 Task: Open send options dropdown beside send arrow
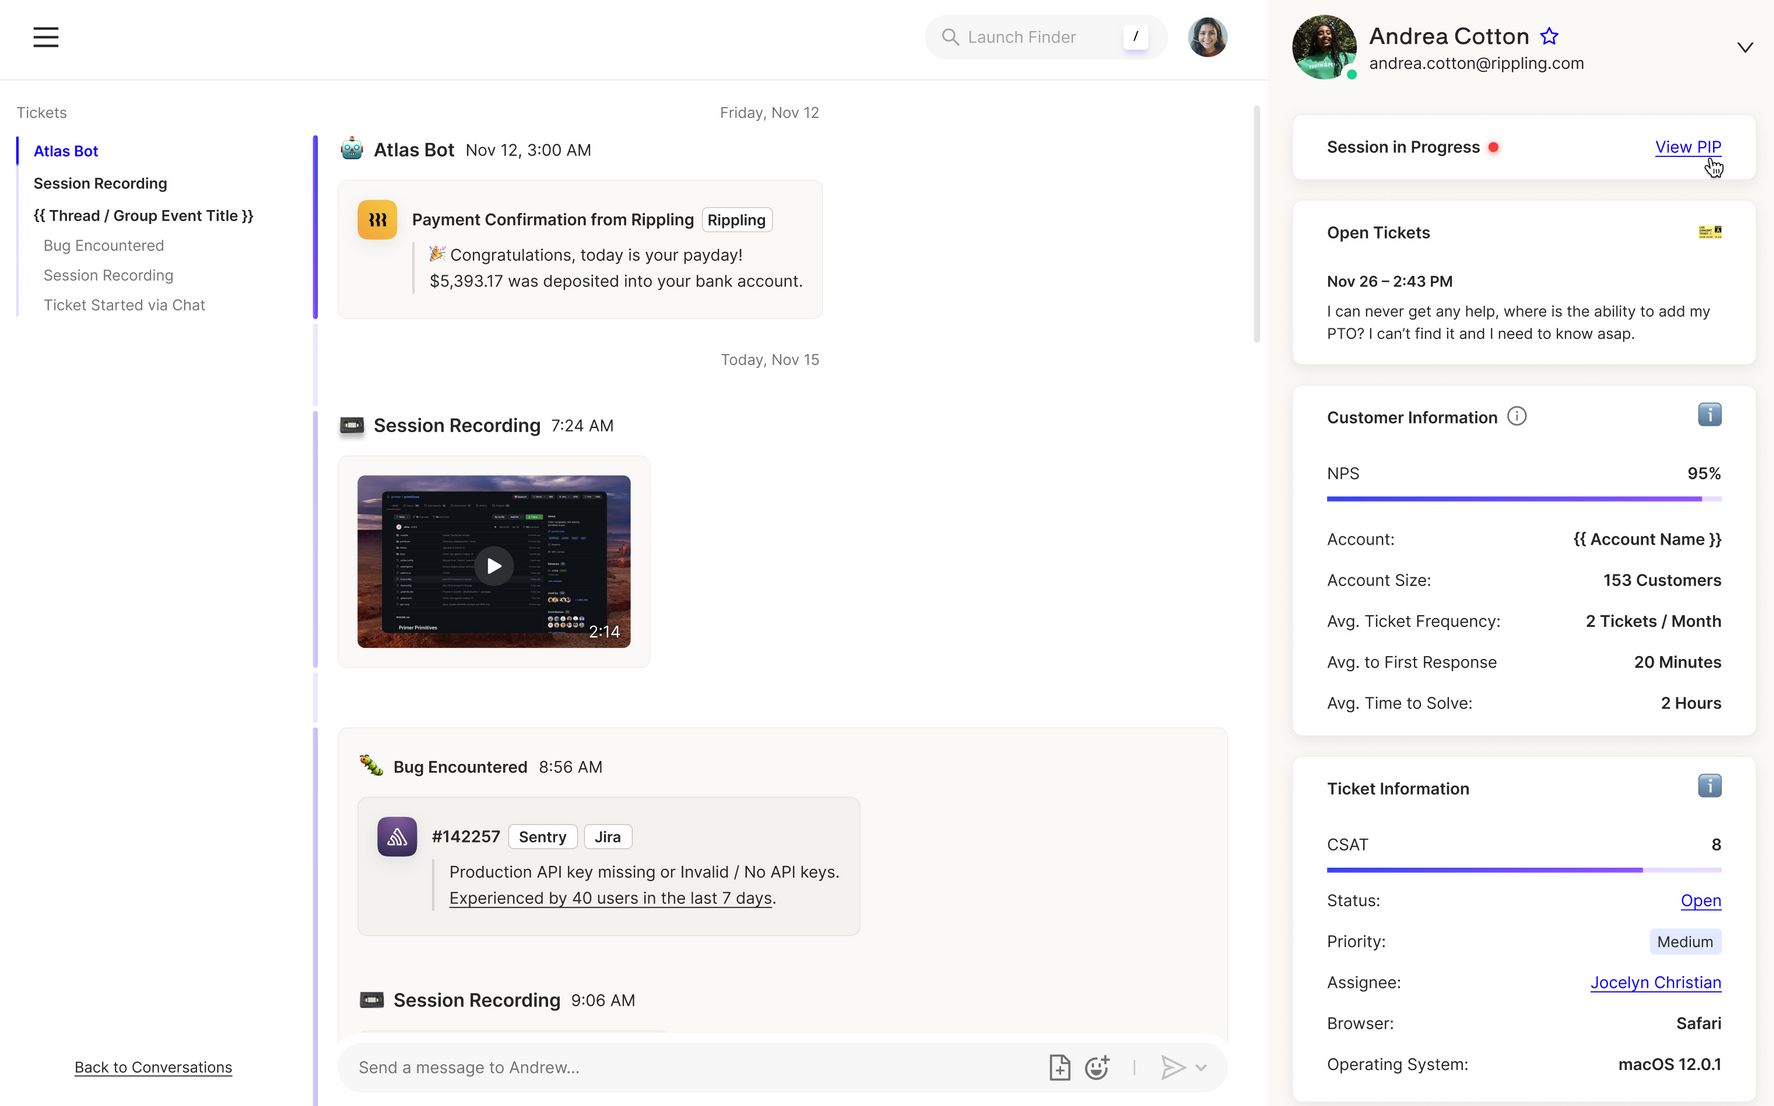coord(1201,1067)
